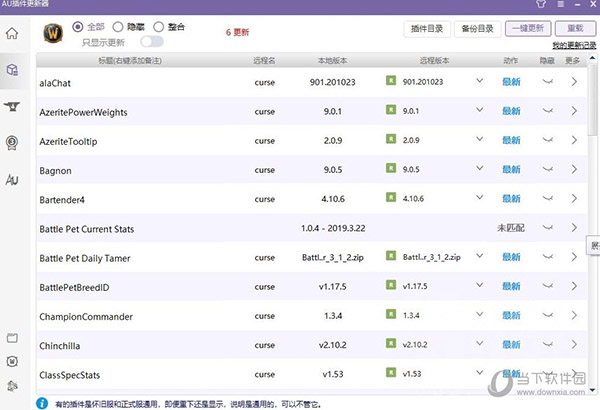Sort by the 远程名 column header
600x410 pixels.
[264, 60]
